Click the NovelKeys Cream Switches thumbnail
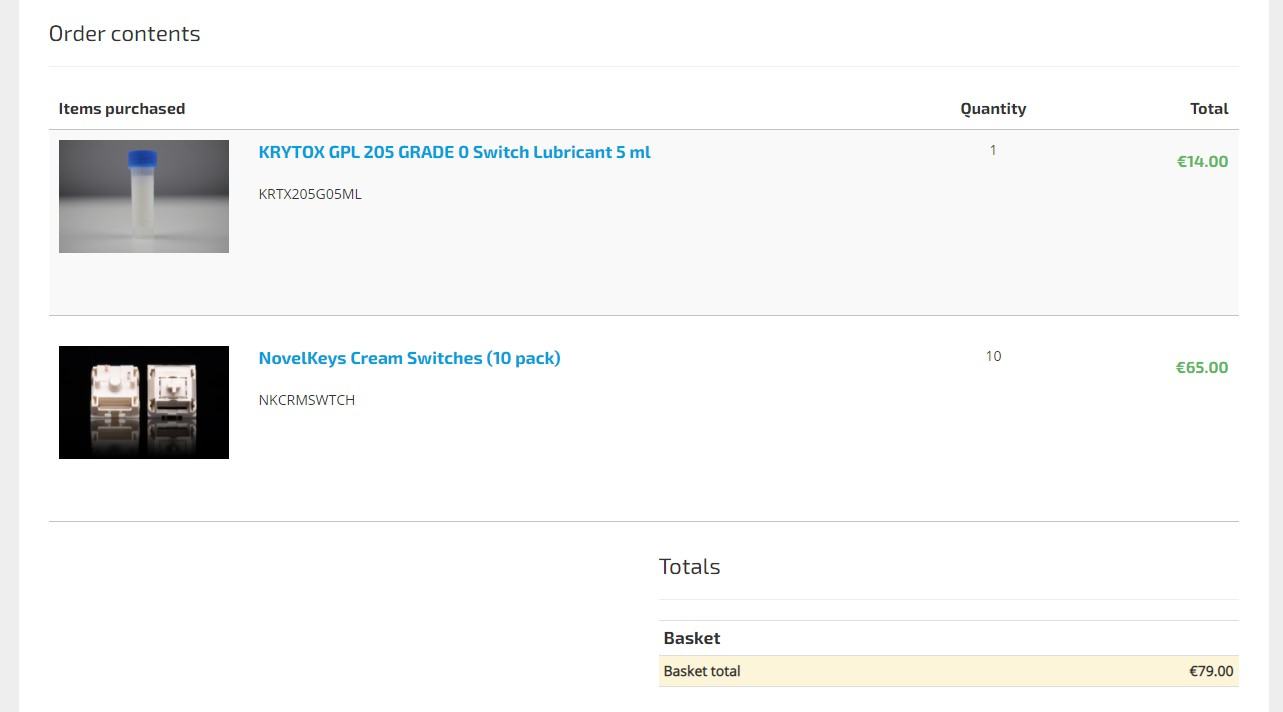 [x=144, y=402]
